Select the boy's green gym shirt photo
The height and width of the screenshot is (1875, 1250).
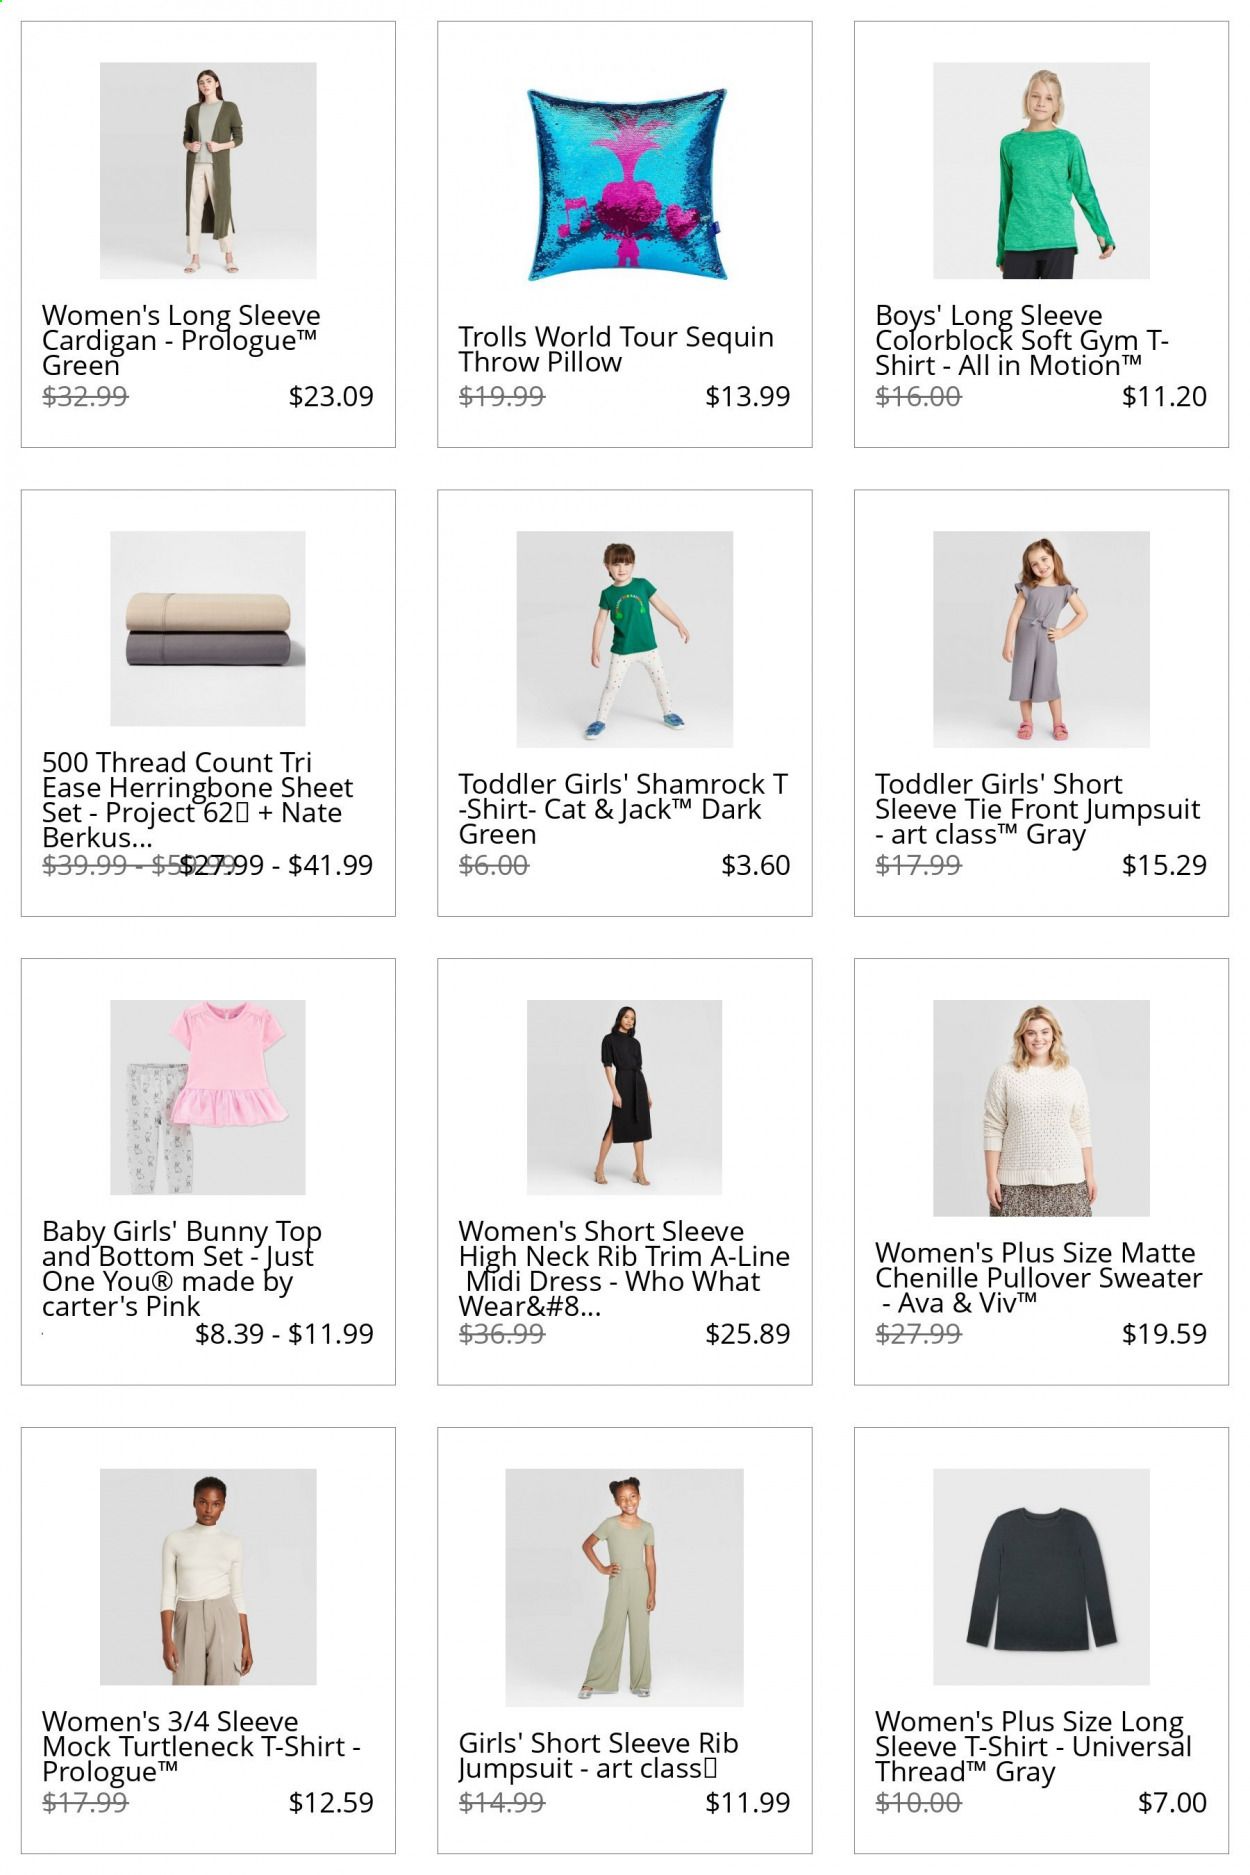click(x=1041, y=170)
